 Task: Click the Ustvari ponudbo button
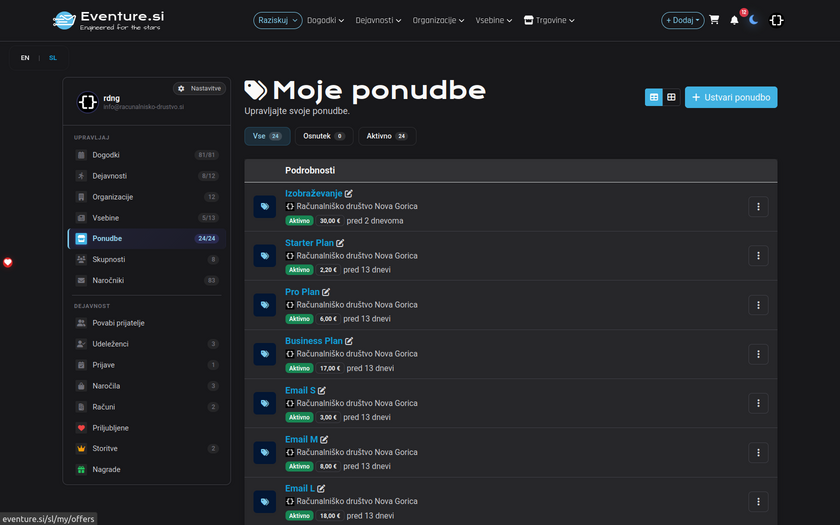730,97
